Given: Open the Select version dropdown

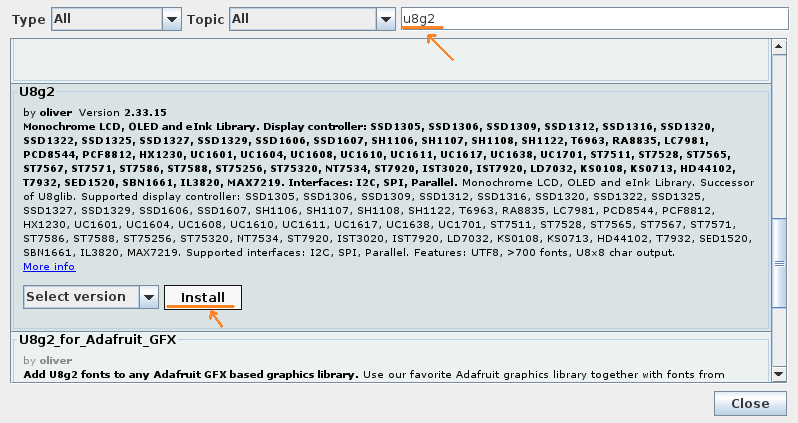Looking at the screenshot, I should (91, 297).
